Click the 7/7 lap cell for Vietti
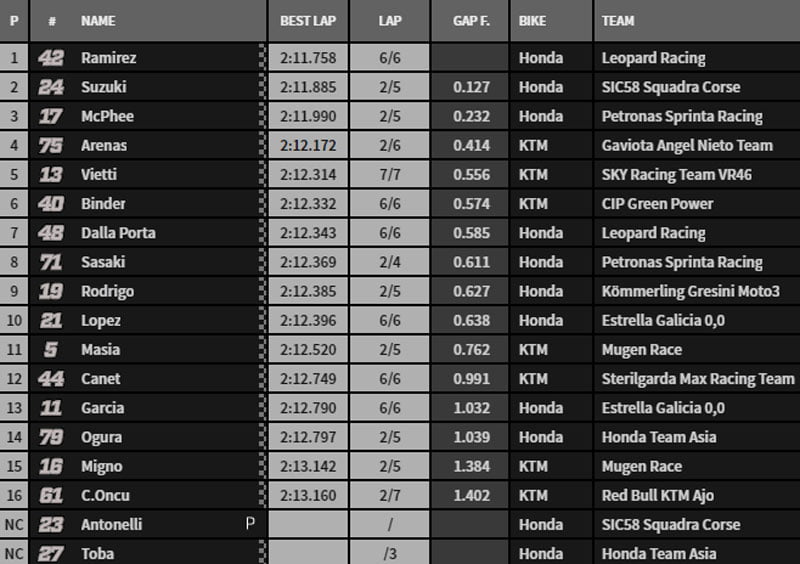 coord(390,175)
